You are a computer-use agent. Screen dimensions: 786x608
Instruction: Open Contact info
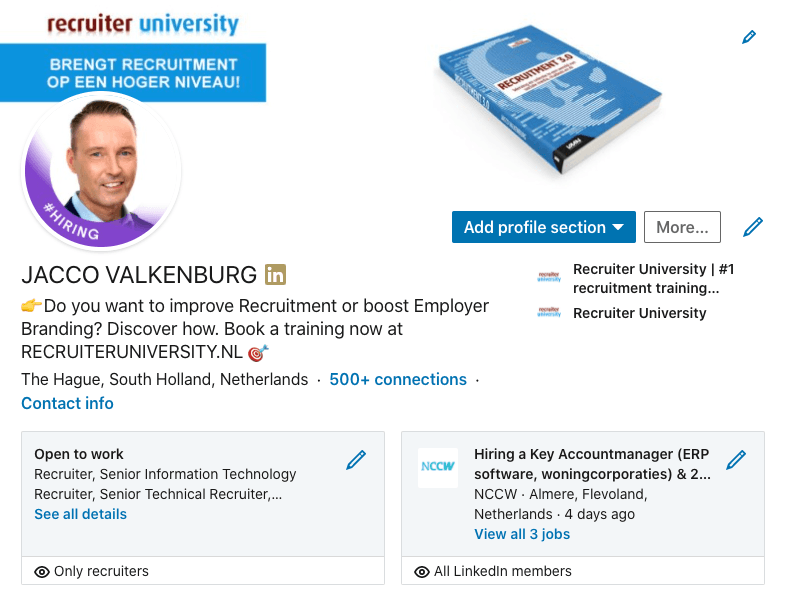(x=67, y=404)
